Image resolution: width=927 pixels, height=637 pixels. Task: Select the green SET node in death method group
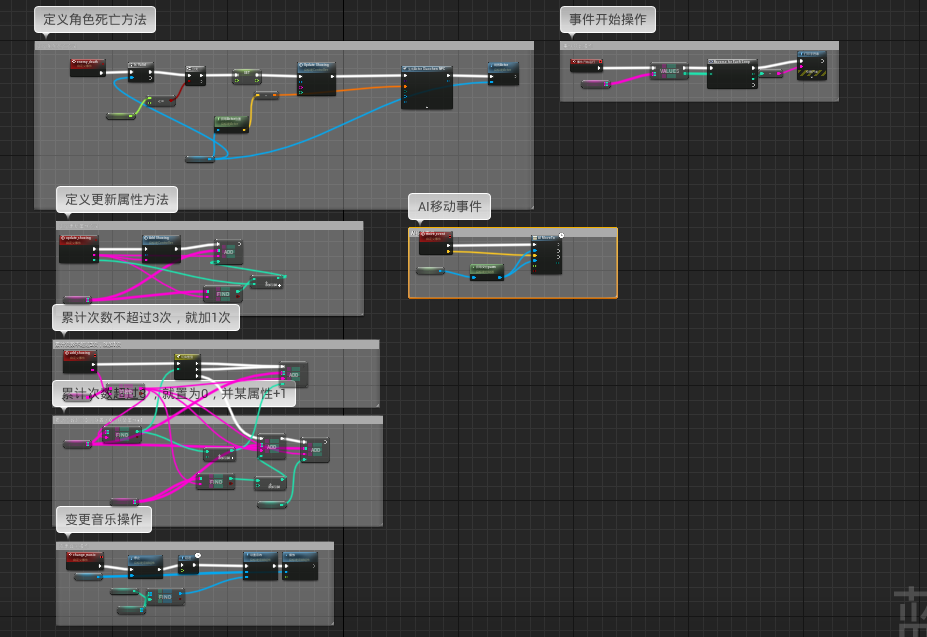[x=247, y=76]
